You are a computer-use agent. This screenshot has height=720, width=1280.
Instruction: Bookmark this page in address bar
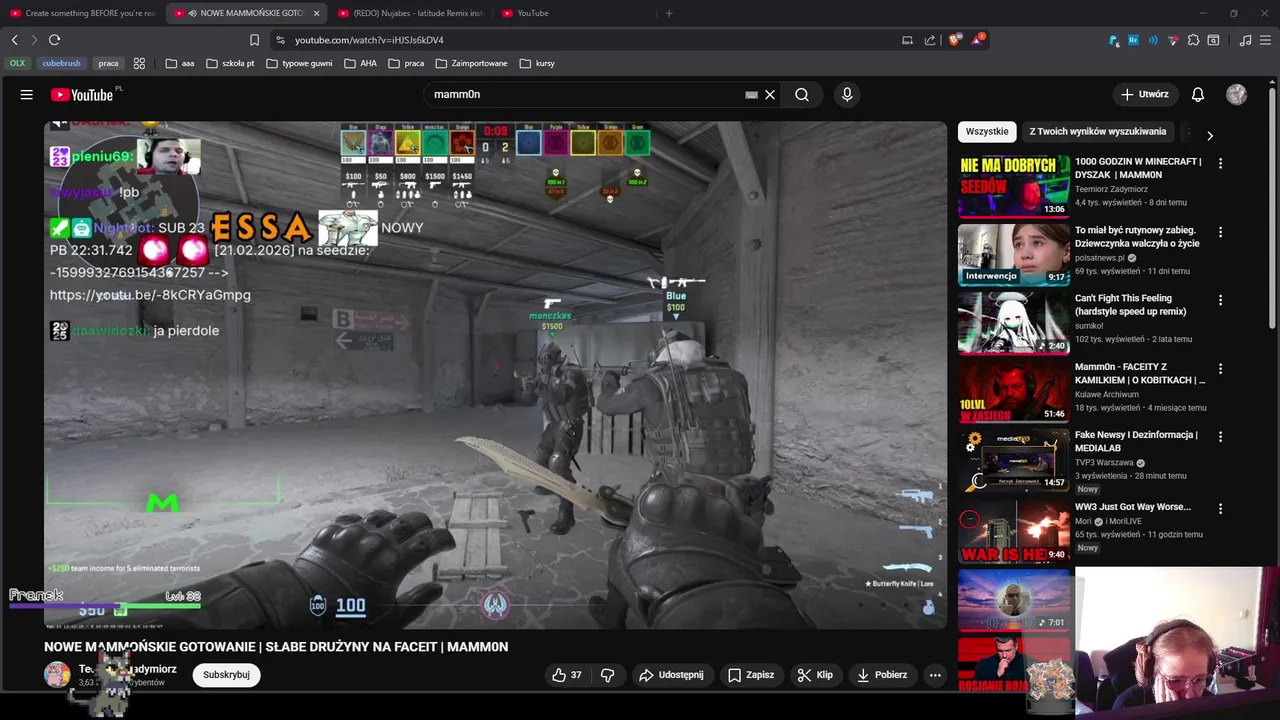pos(254,40)
